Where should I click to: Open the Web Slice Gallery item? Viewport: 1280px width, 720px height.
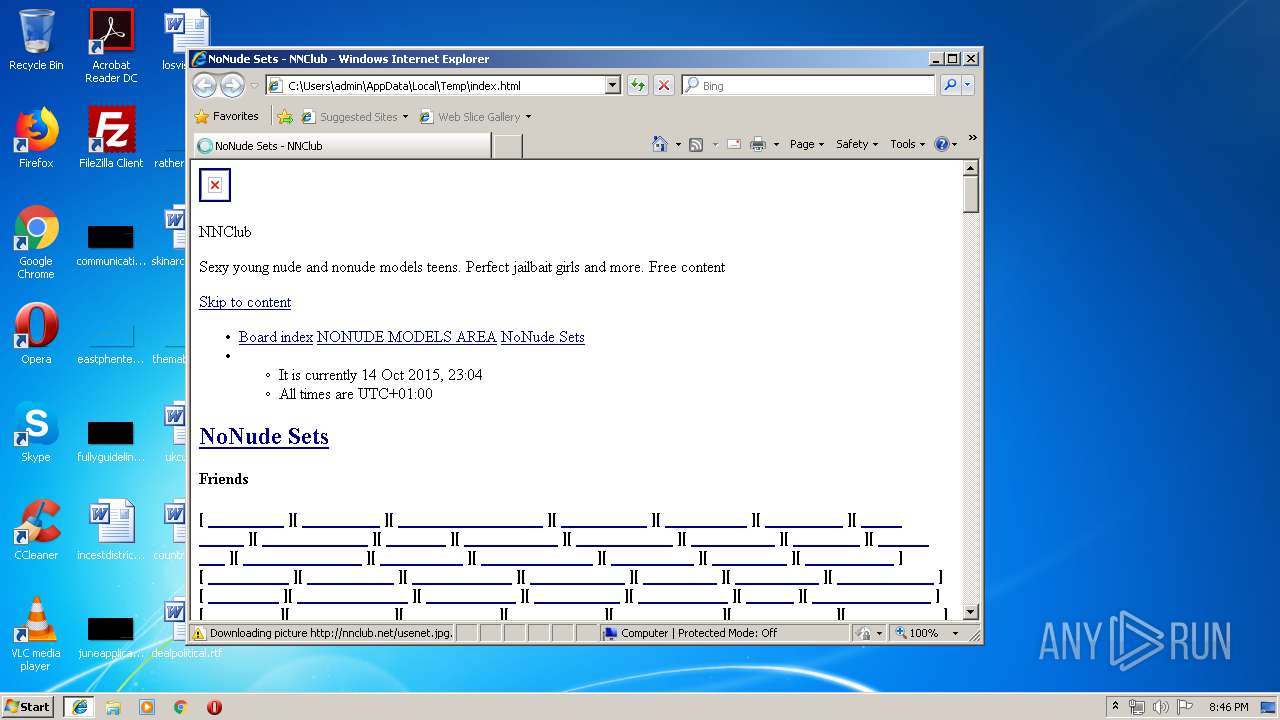coord(475,117)
